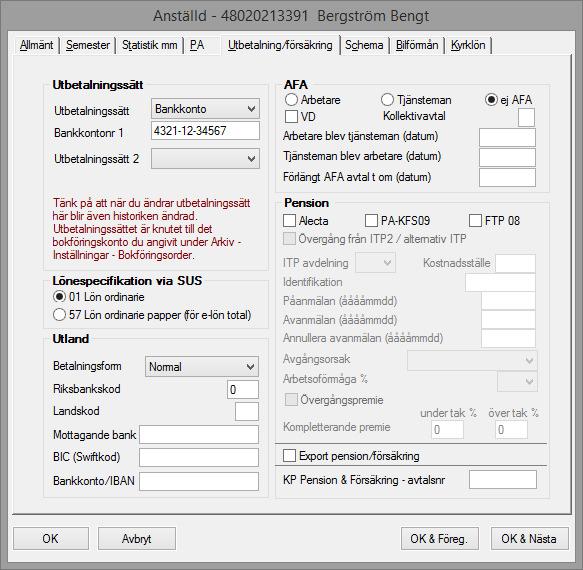583x570 pixels.
Task: Cancel with the Avbryt button
Action: tap(137, 538)
